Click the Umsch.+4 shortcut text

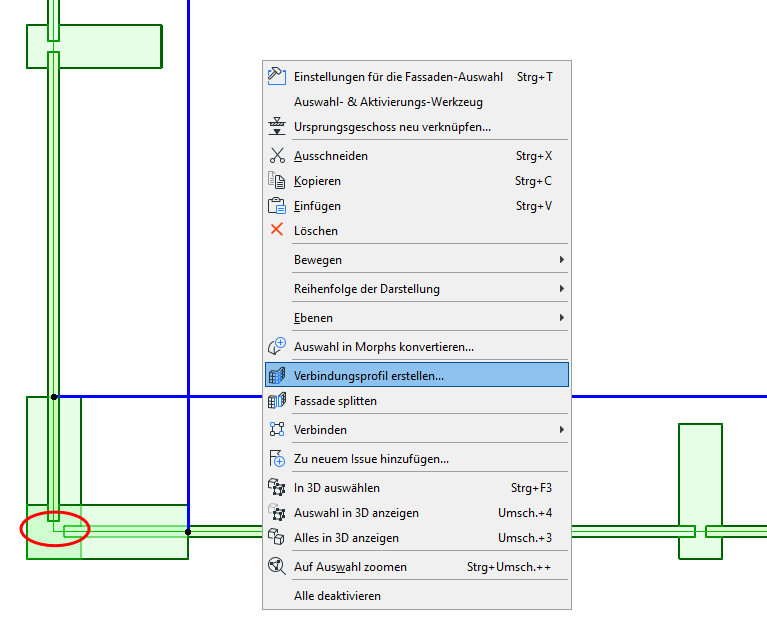525,513
